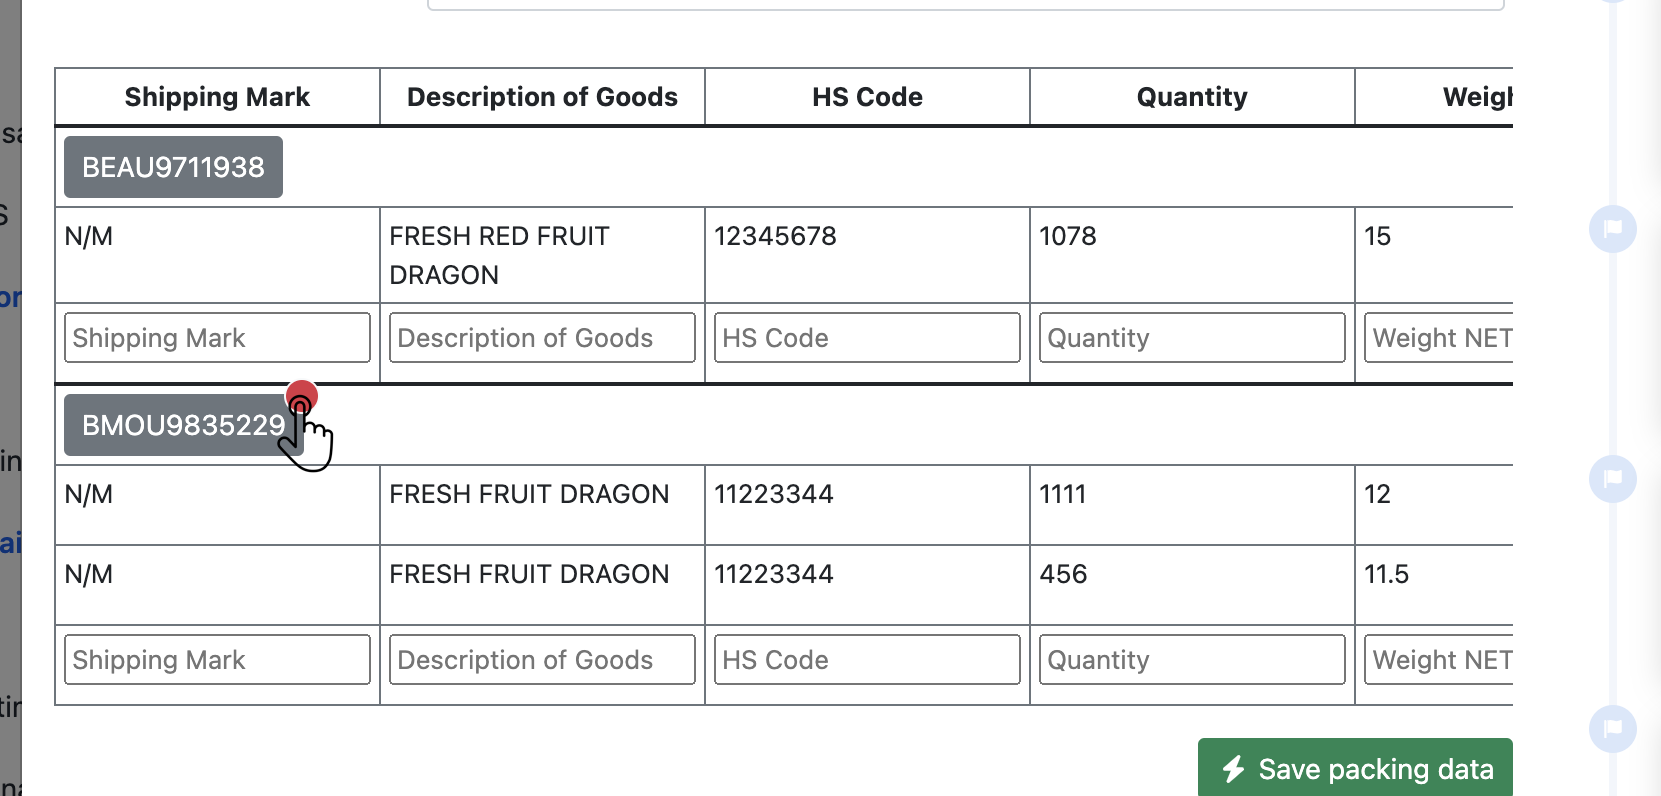Screen dimensions: 1661x796
Task: Click the HS code cell 12345678
Action: click(x=775, y=237)
